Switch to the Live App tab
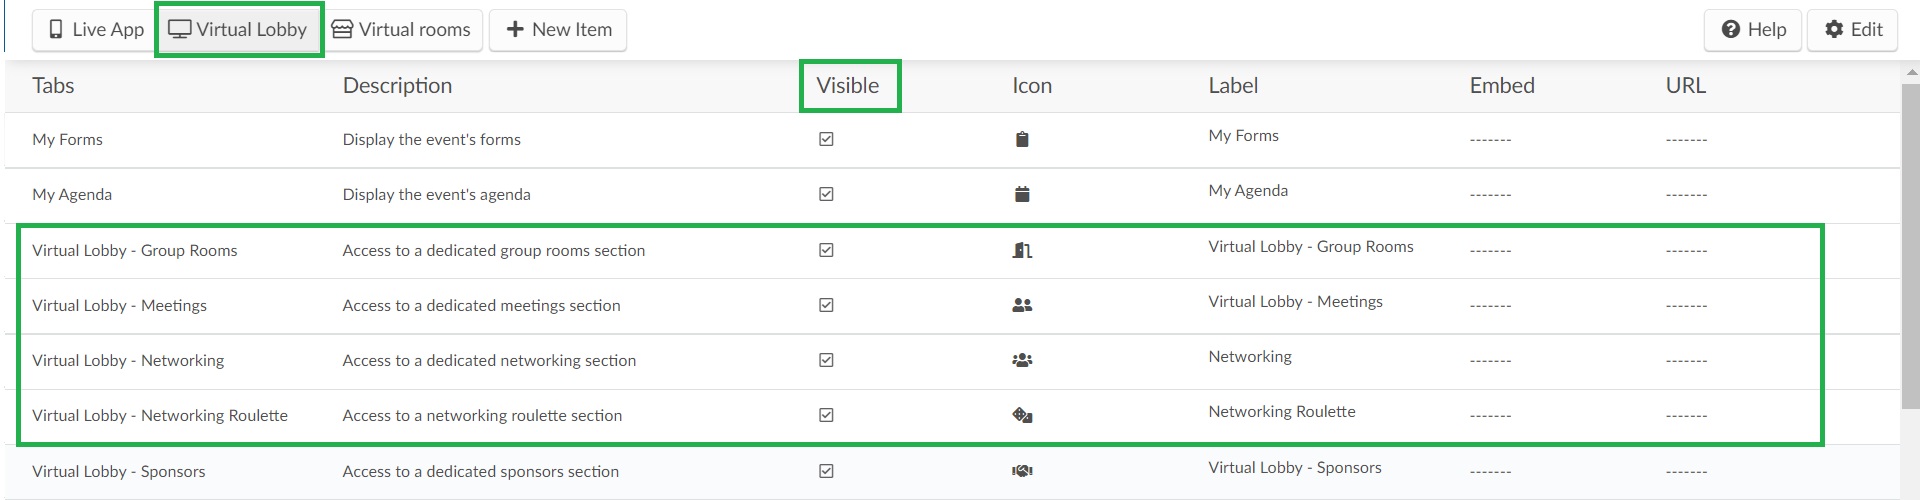This screenshot has width=1920, height=500. click(95, 30)
